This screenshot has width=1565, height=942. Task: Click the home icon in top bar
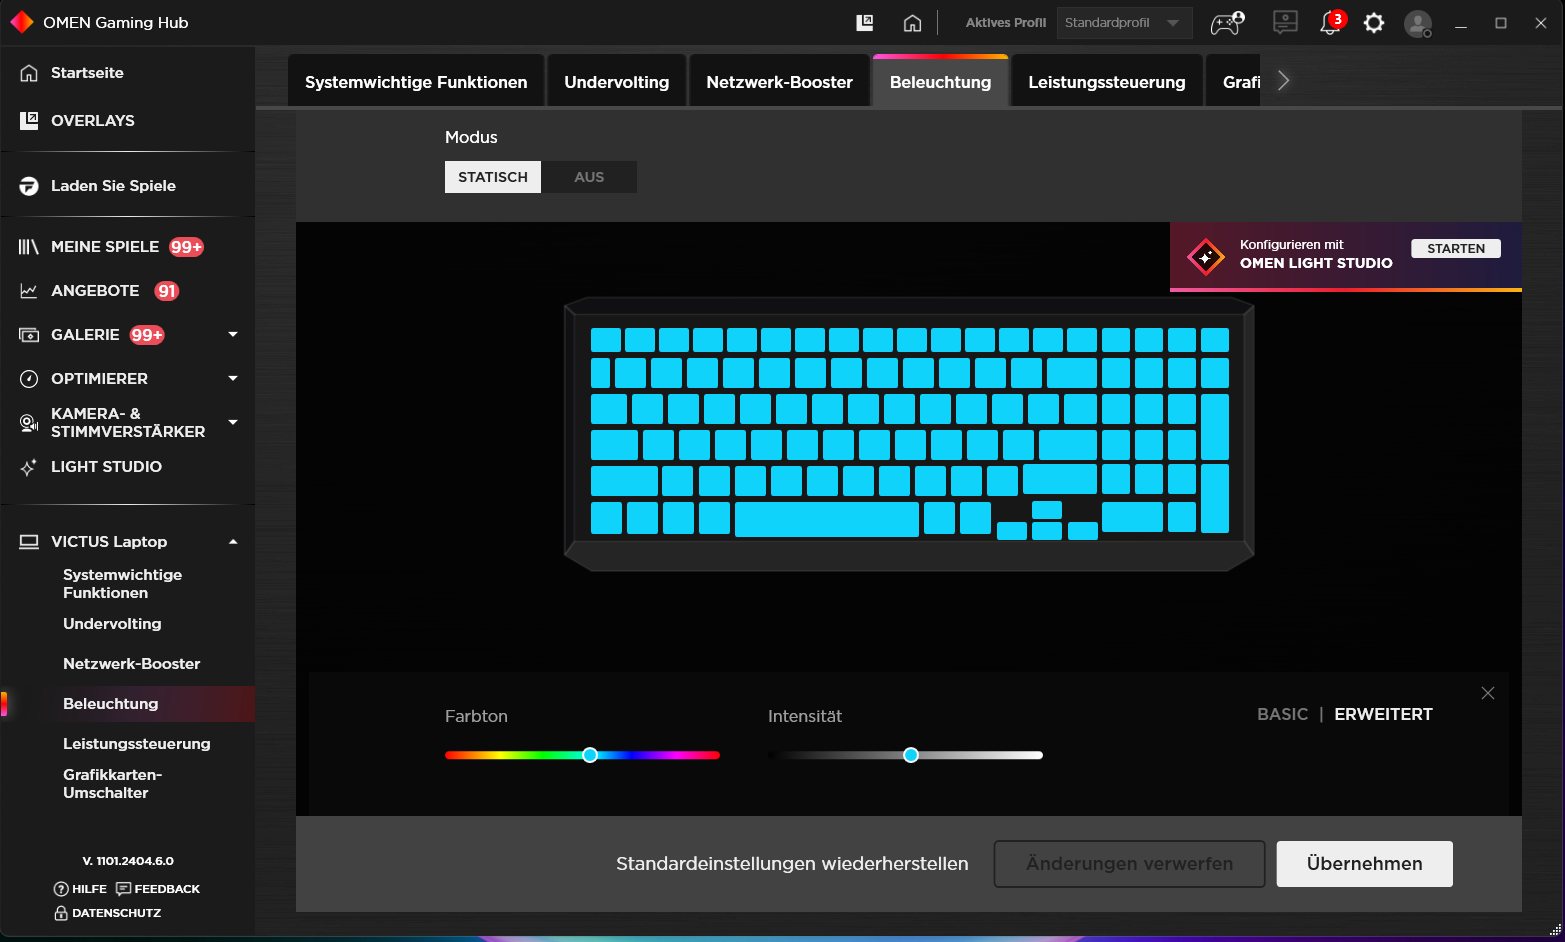(912, 23)
